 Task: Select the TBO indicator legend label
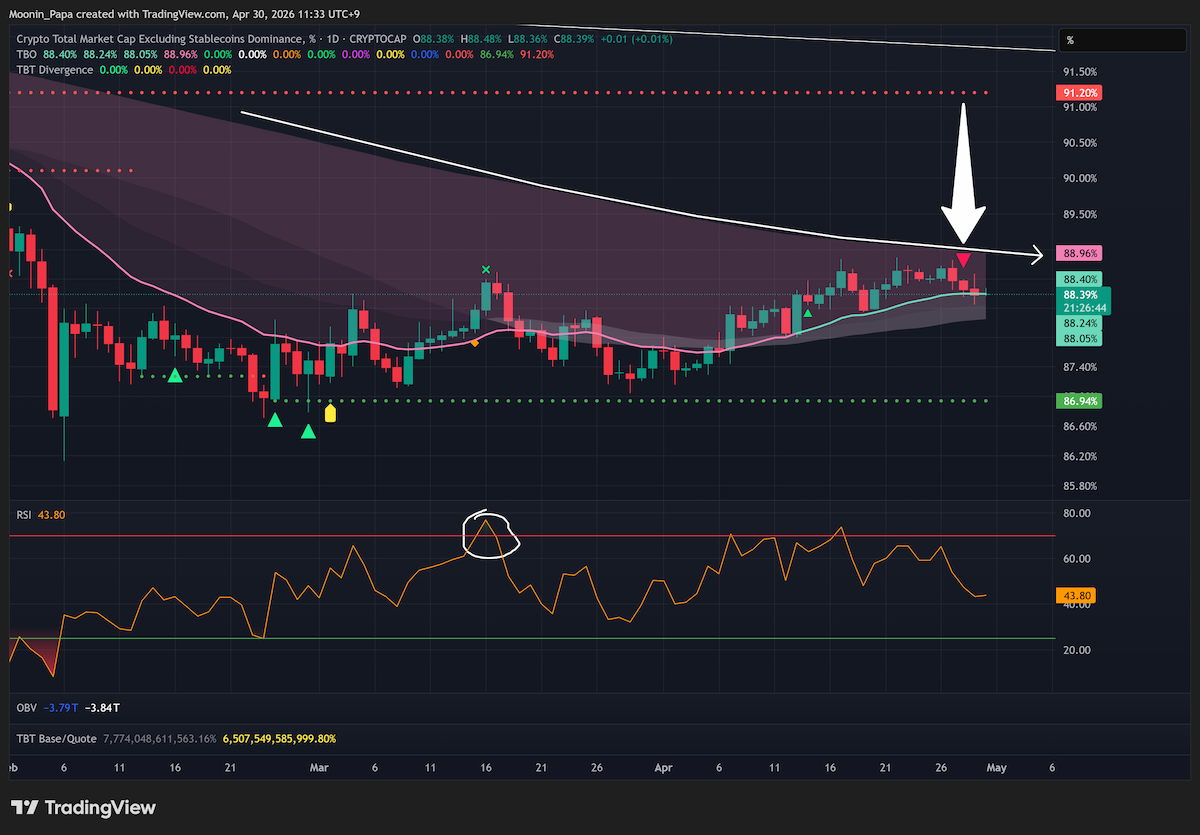coord(27,54)
